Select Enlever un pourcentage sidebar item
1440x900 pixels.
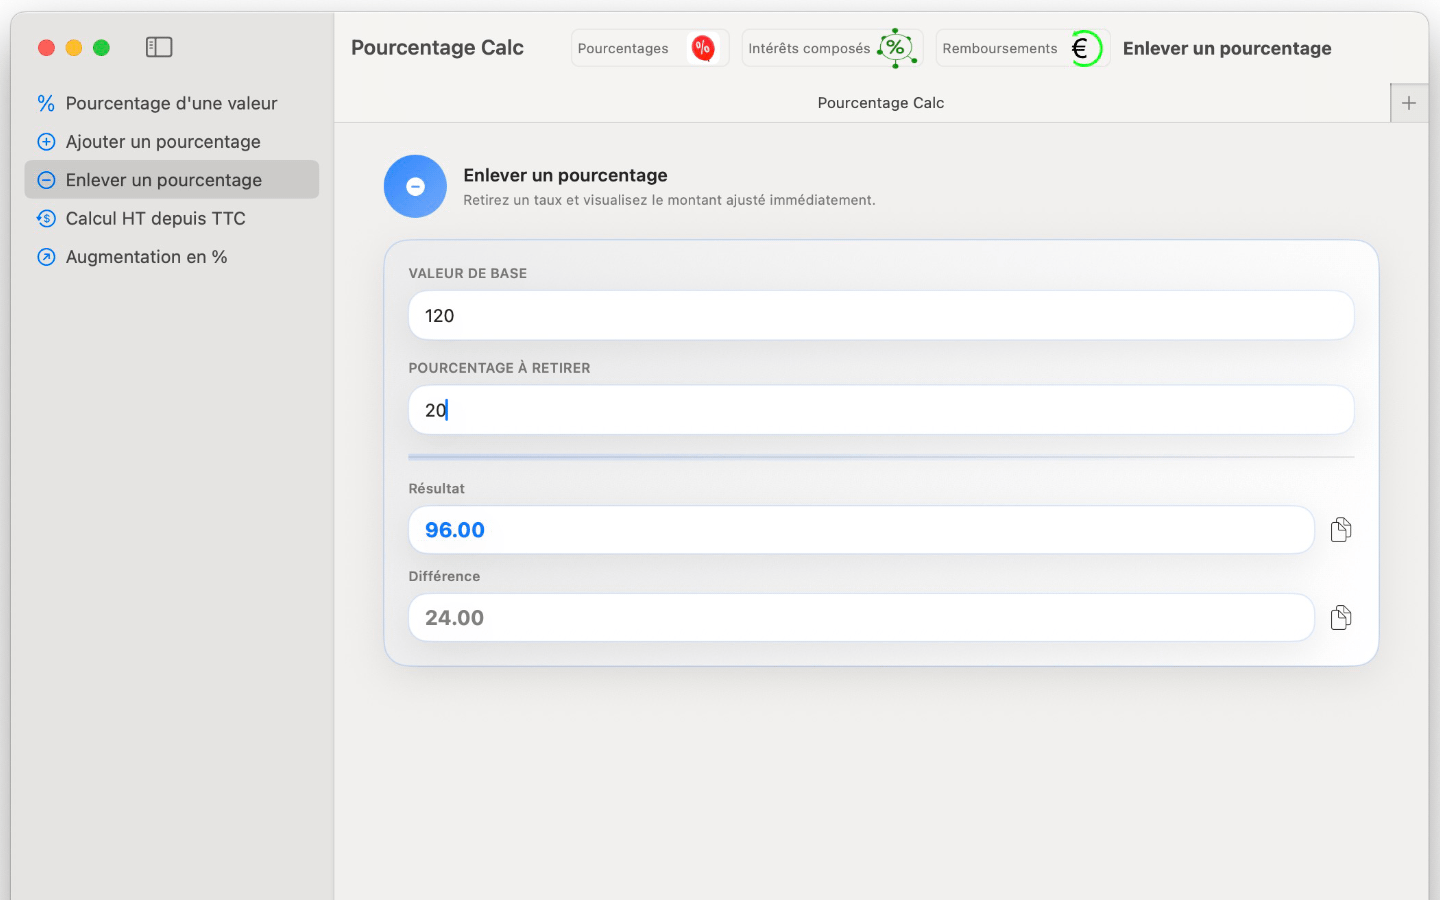(x=164, y=180)
